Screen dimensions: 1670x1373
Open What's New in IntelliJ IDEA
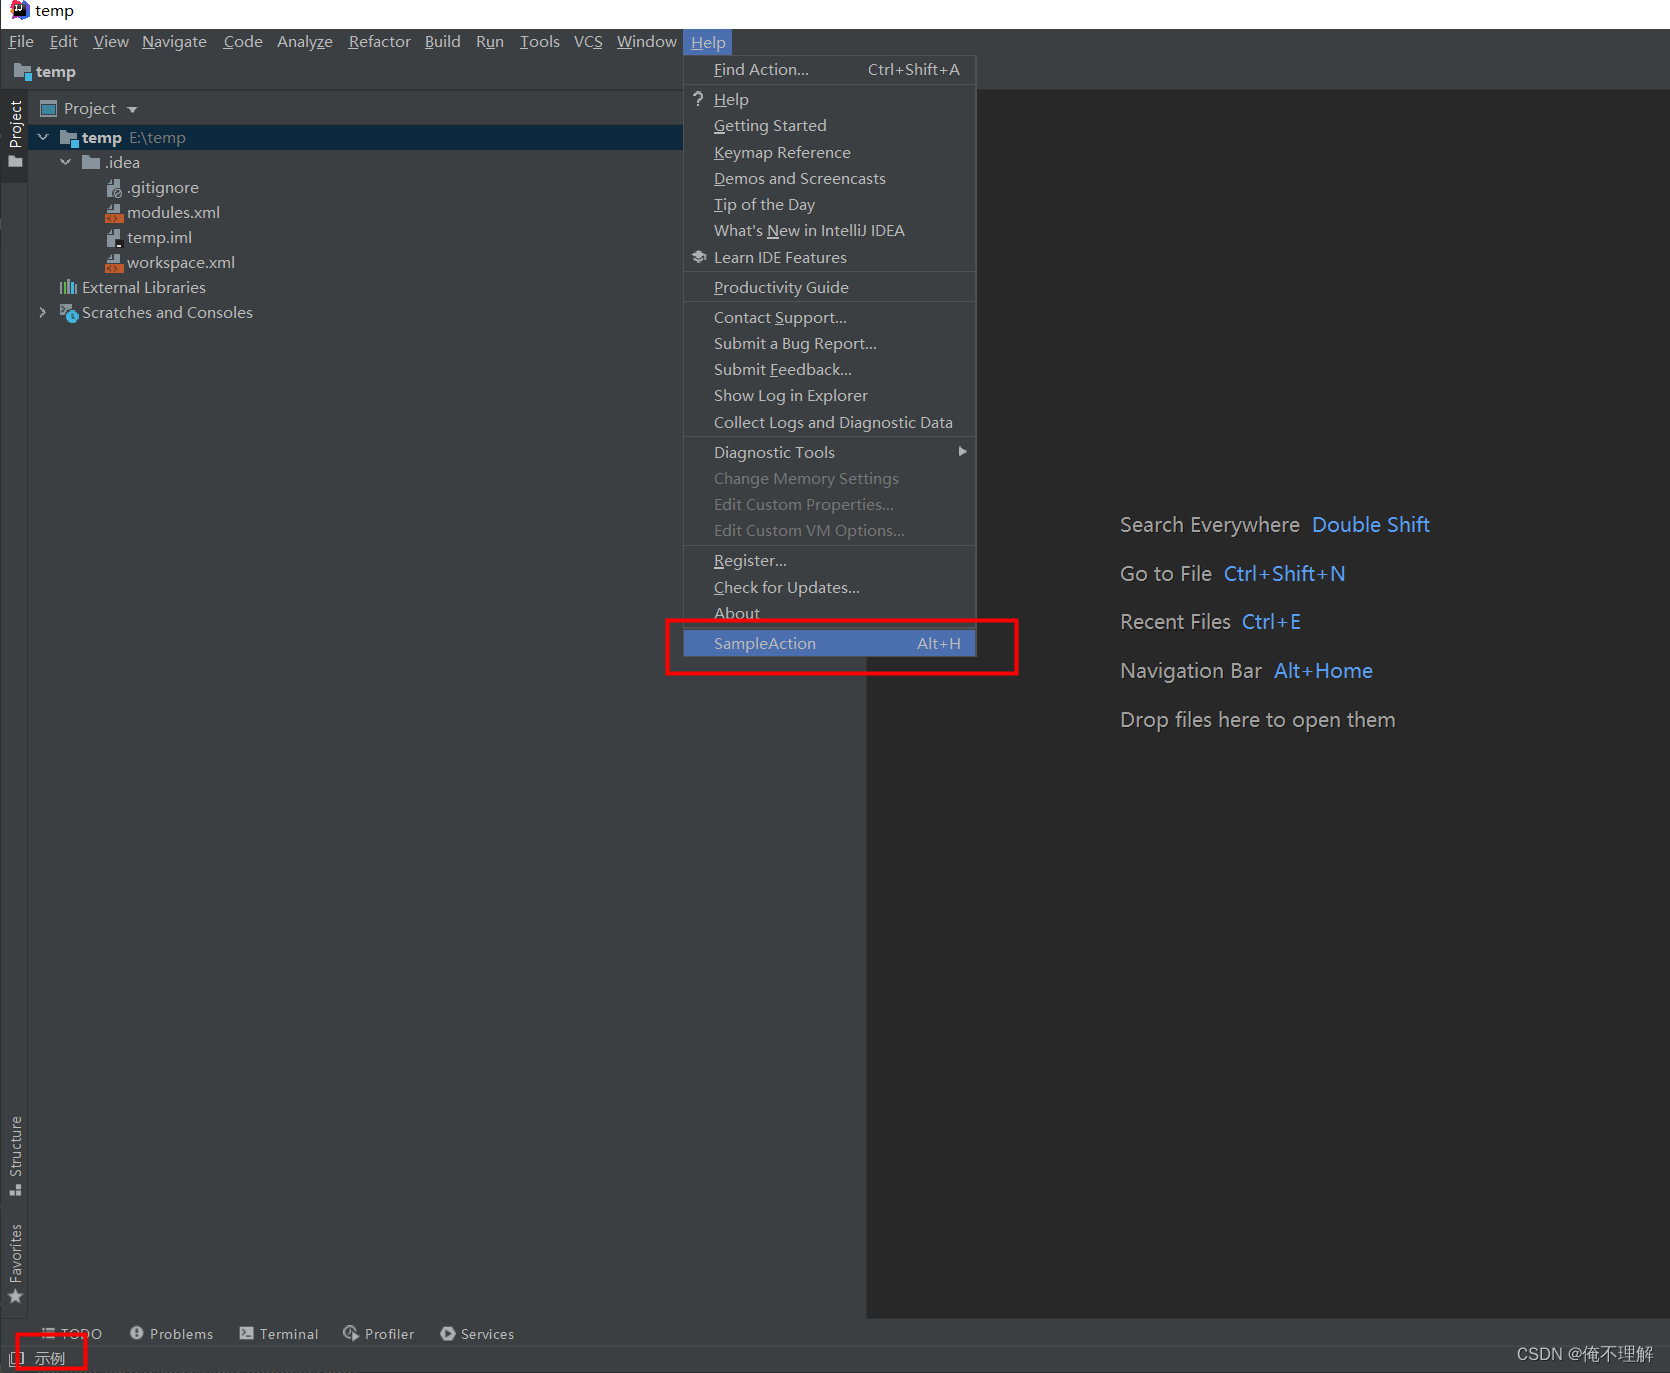pos(830,231)
